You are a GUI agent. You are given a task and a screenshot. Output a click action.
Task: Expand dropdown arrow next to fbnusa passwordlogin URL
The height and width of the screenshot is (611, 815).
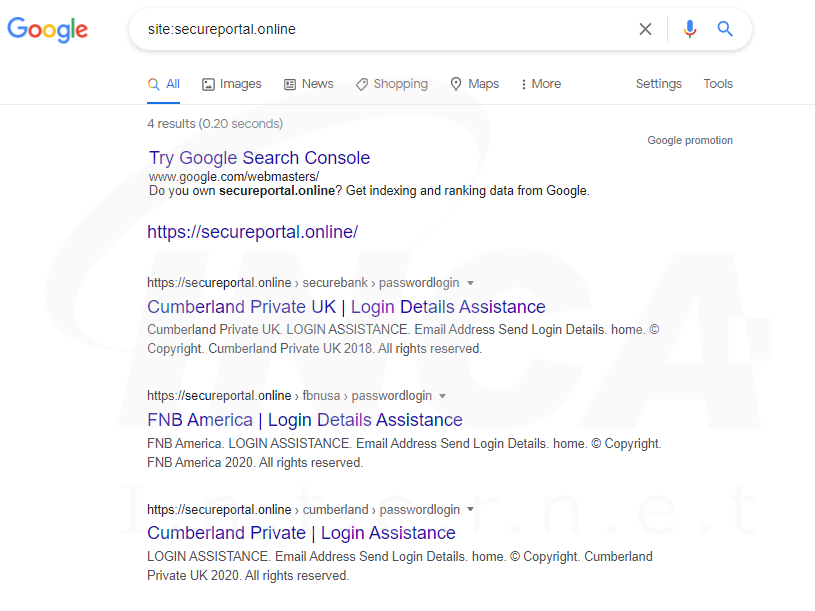point(442,396)
